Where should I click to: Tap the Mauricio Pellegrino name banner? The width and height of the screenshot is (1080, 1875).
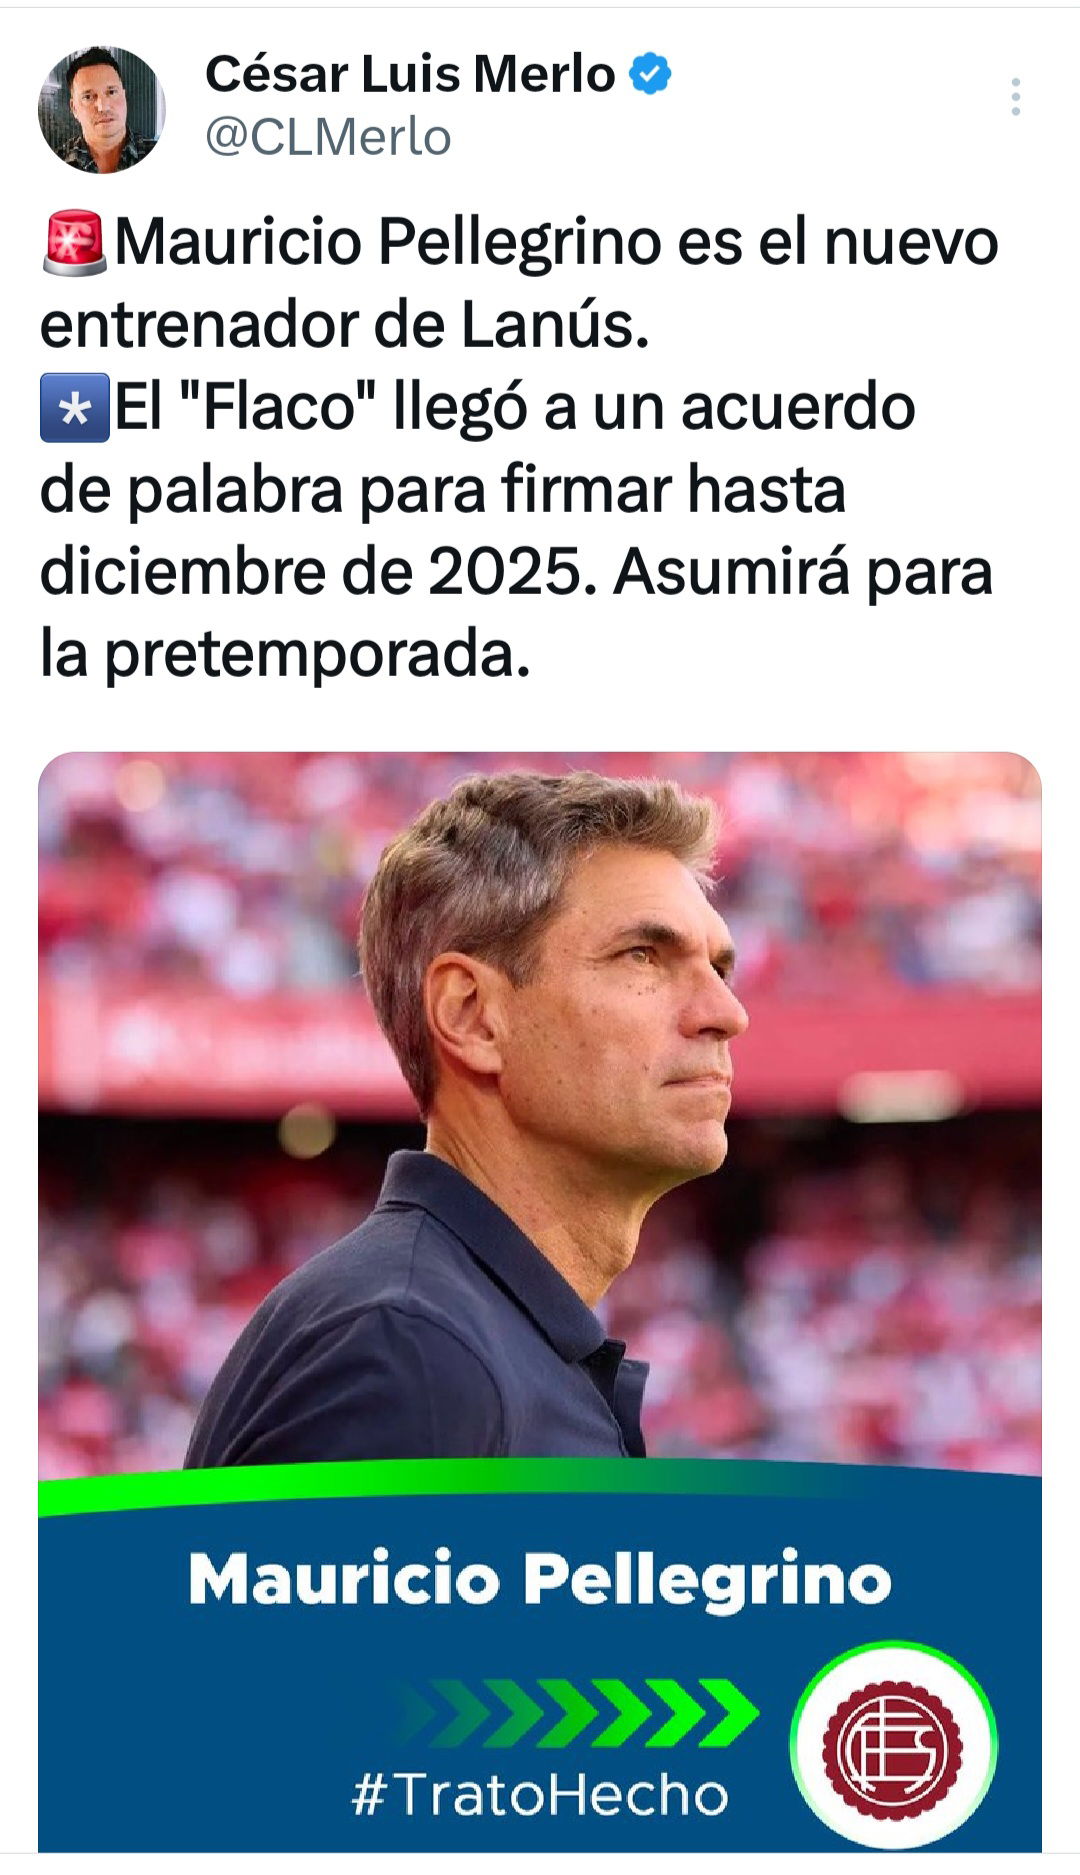coord(540,1580)
